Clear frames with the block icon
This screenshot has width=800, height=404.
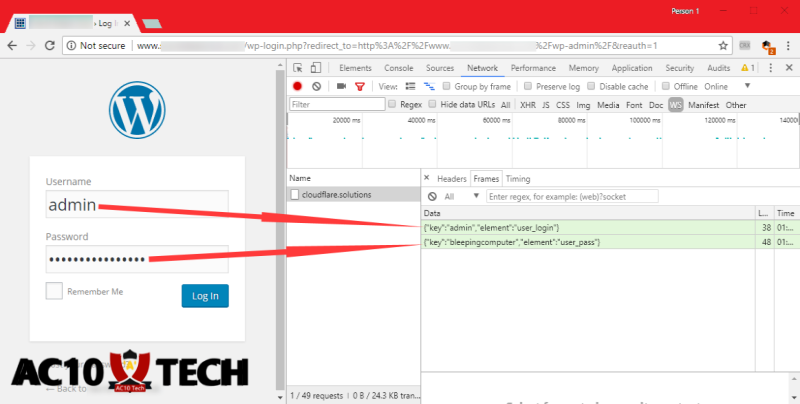click(x=432, y=196)
